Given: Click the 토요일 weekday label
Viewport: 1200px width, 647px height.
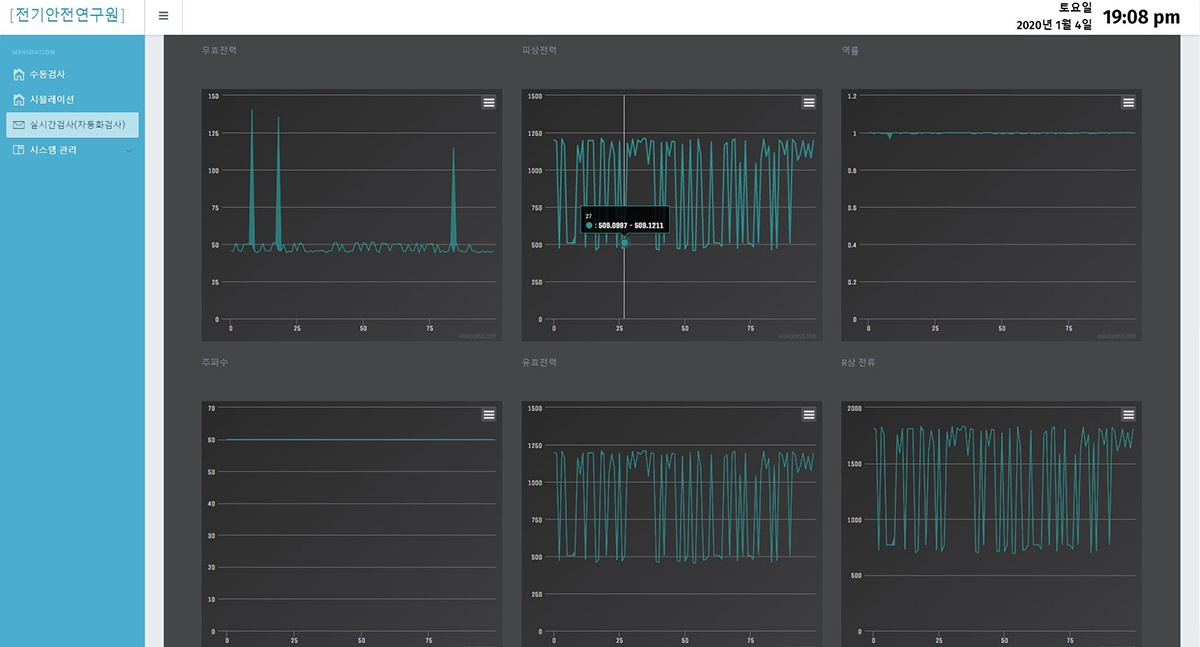Looking at the screenshot, I should coord(1076,7).
